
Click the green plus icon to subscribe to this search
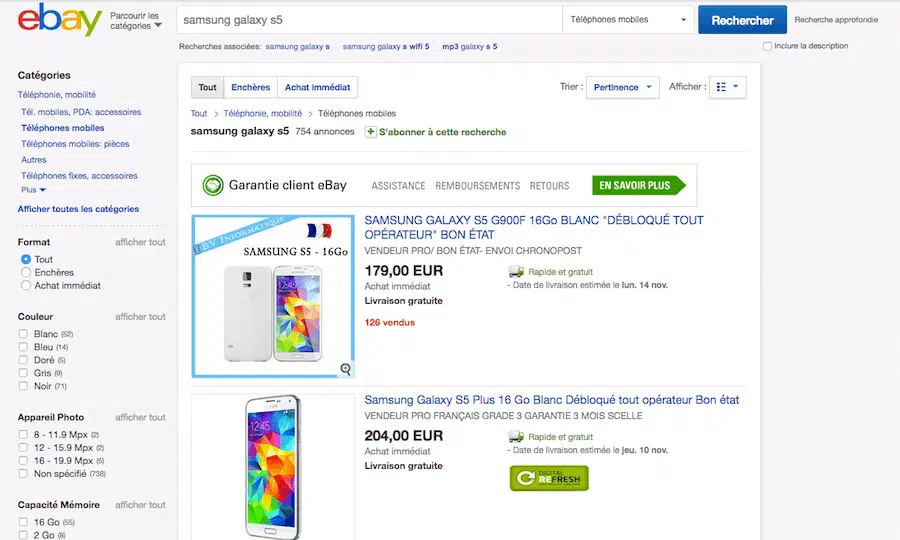pyautogui.click(x=371, y=132)
